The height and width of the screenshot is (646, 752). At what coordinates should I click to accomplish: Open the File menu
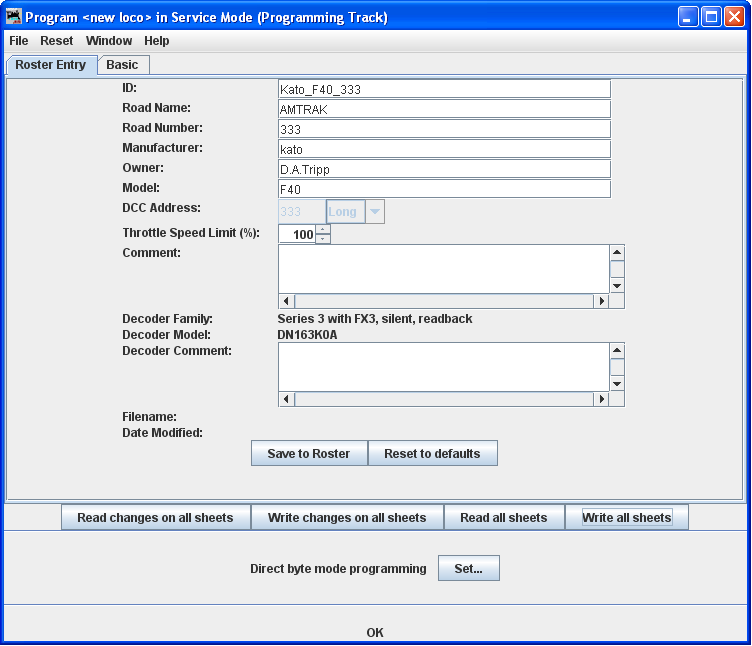point(19,41)
